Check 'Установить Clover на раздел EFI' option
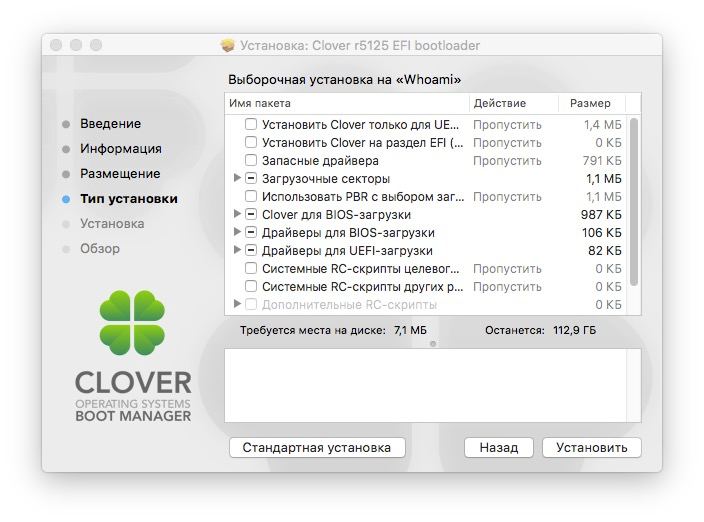 tap(251, 142)
